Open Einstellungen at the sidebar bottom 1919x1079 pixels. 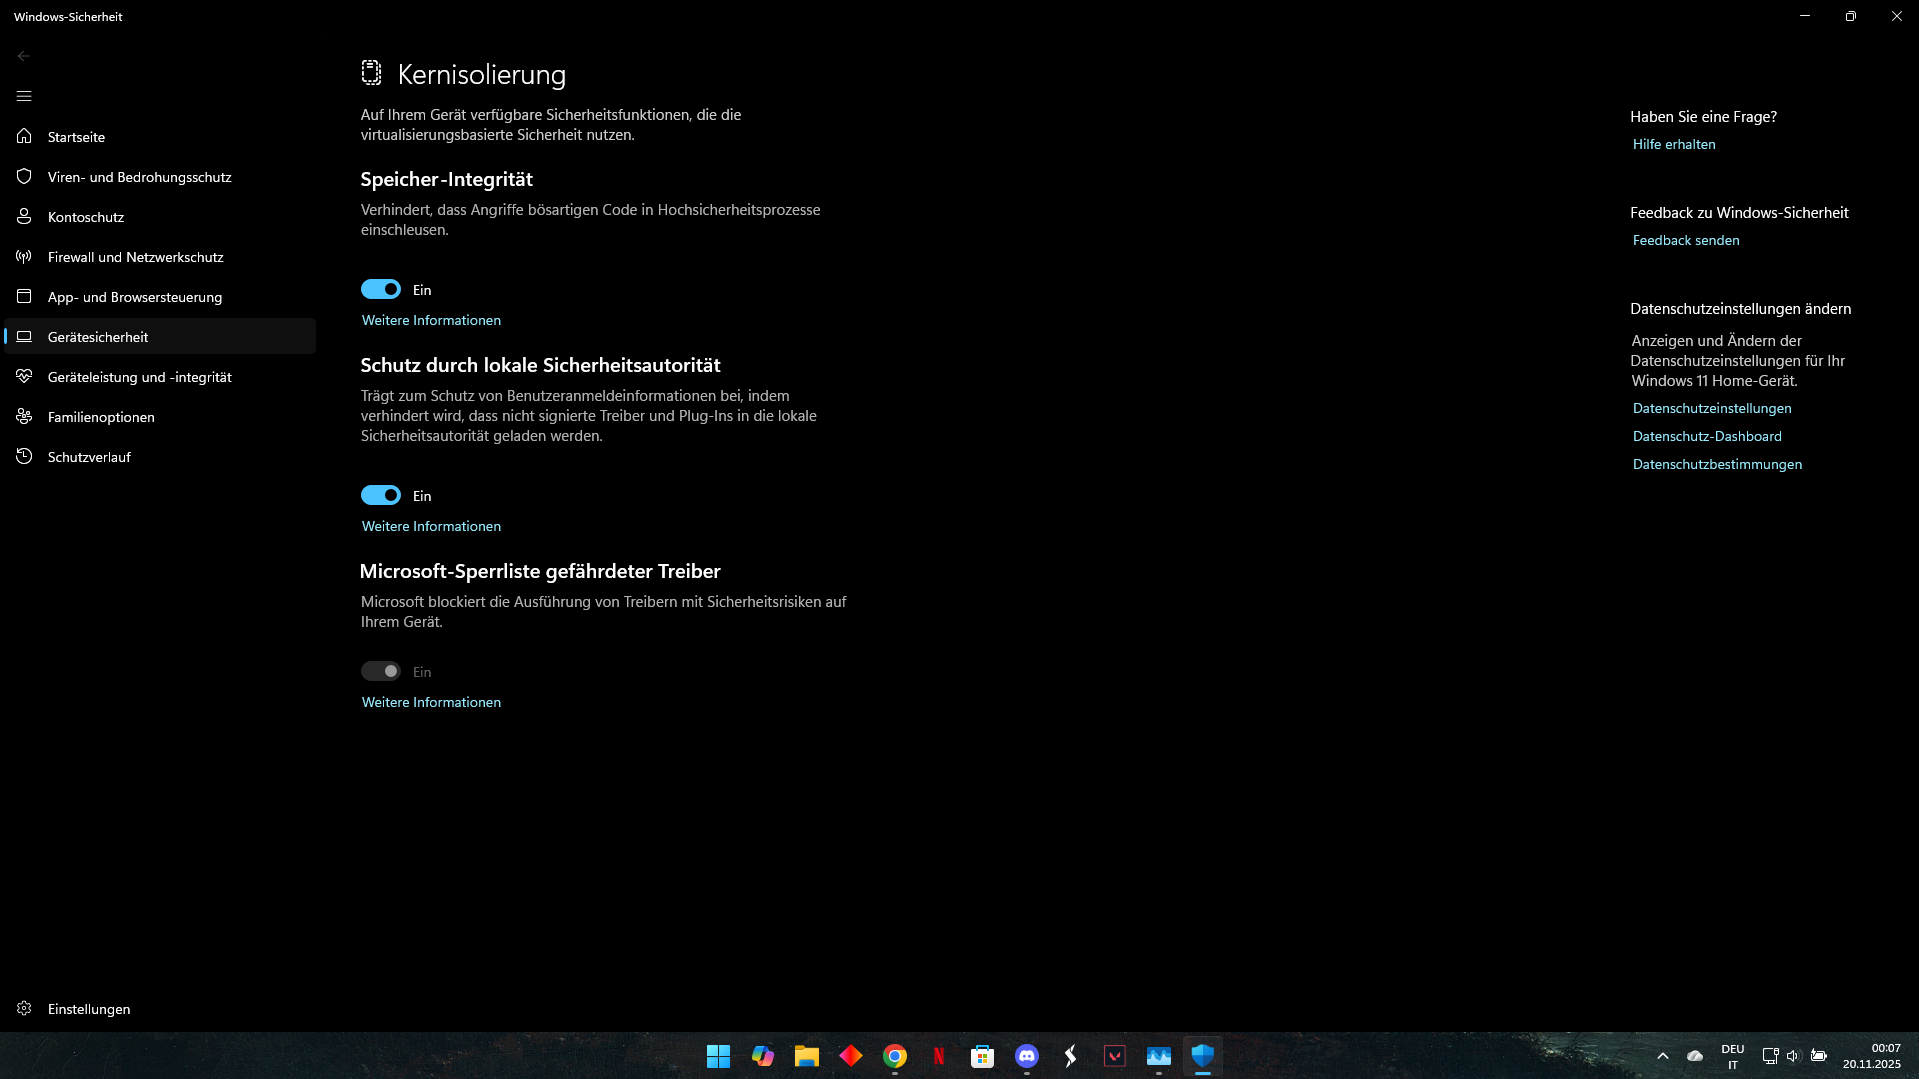pos(160,1009)
